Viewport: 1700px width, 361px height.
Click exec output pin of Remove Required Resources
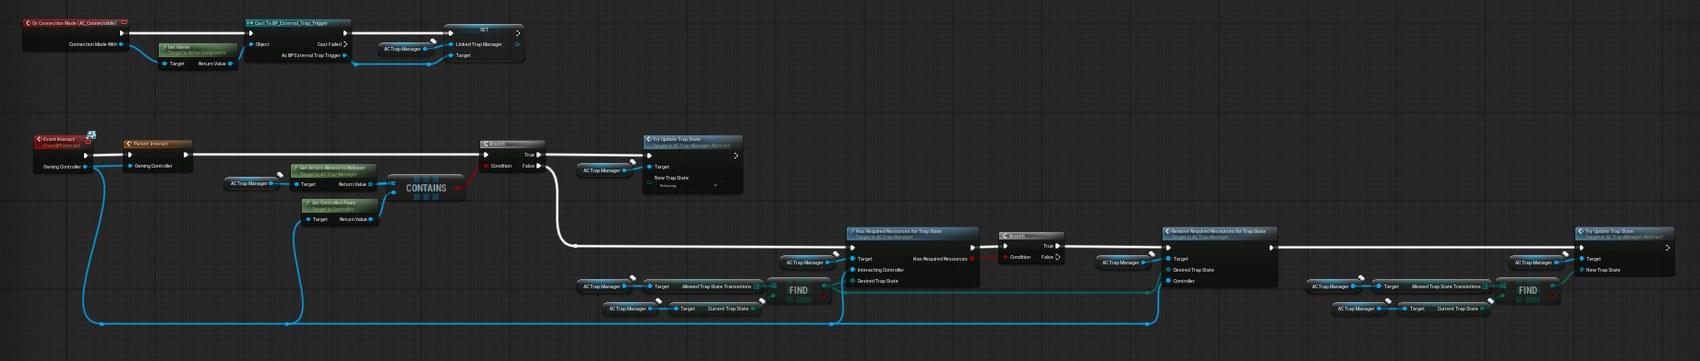(1271, 248)
